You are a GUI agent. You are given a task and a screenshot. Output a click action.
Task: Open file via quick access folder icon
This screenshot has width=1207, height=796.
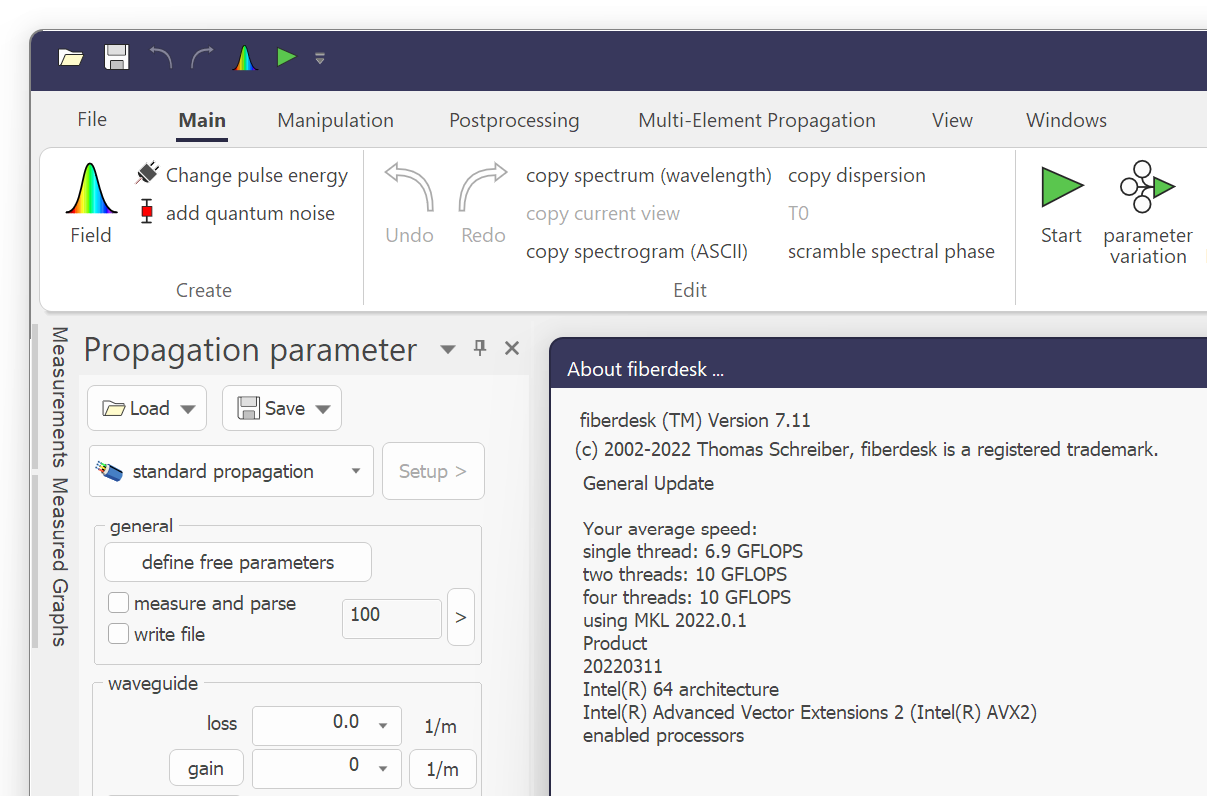70,58
